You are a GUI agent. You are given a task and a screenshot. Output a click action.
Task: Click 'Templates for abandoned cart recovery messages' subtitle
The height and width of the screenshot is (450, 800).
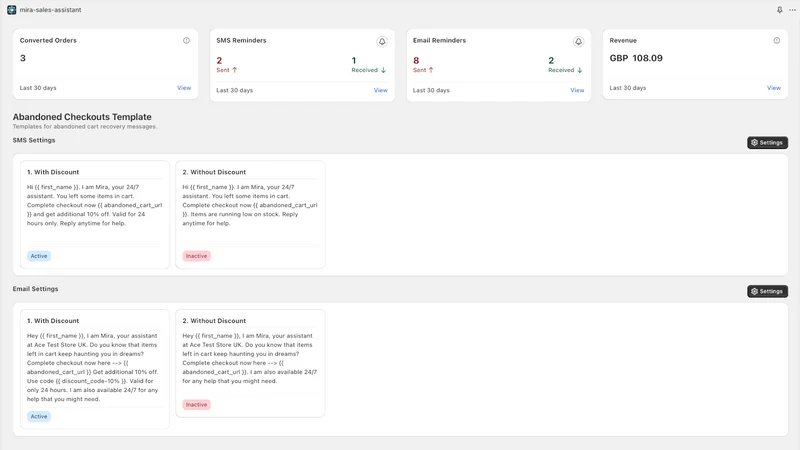[x=85, y=127]
